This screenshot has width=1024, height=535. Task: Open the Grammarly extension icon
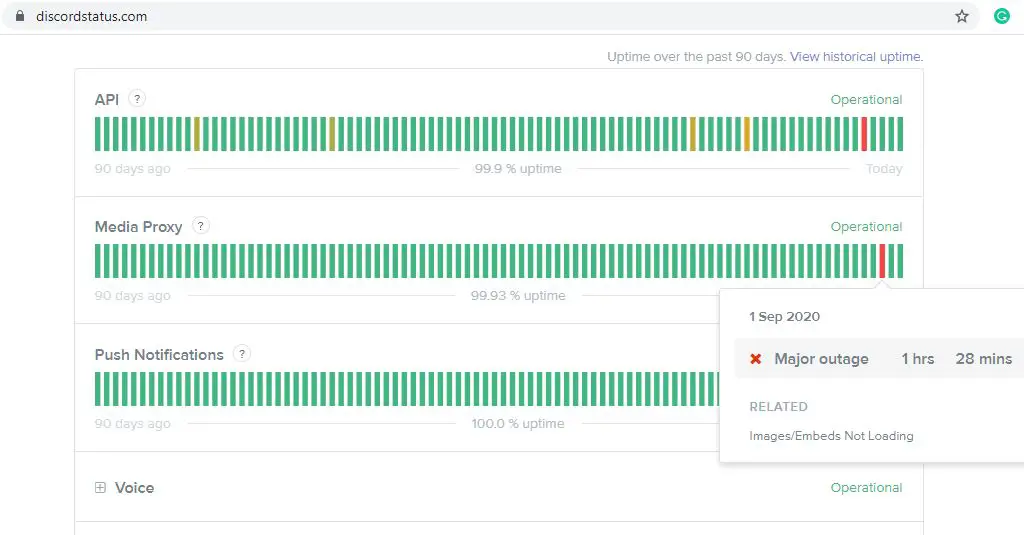point(1002,16)
